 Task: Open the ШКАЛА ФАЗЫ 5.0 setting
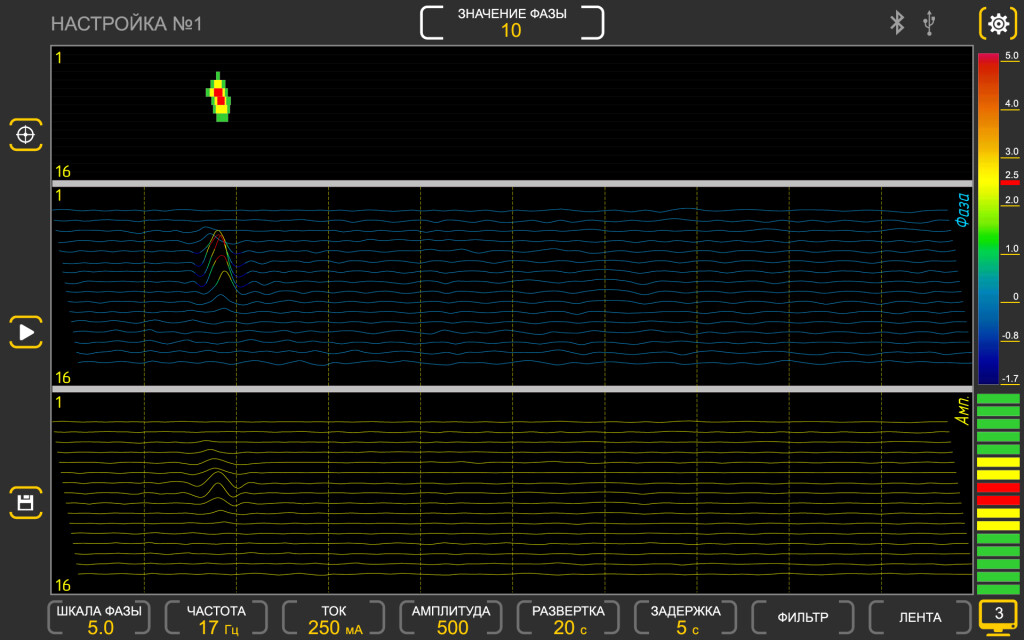pyautogui.click(x=99, y=619)
